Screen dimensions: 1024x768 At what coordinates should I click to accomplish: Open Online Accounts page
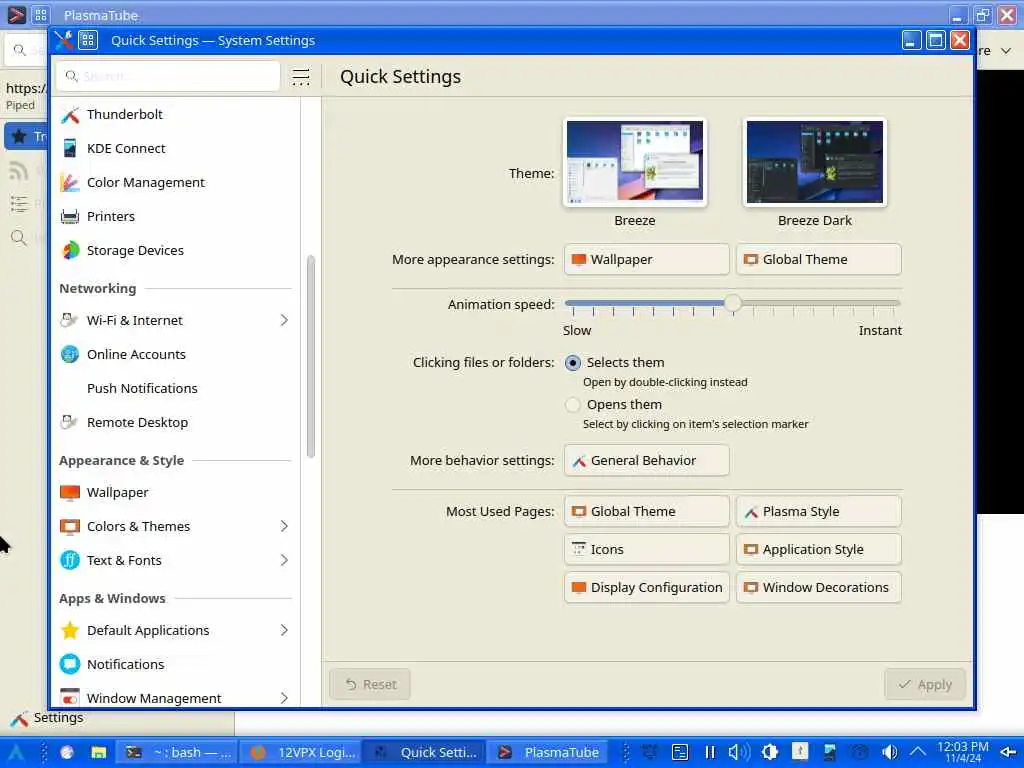point(175,354)
